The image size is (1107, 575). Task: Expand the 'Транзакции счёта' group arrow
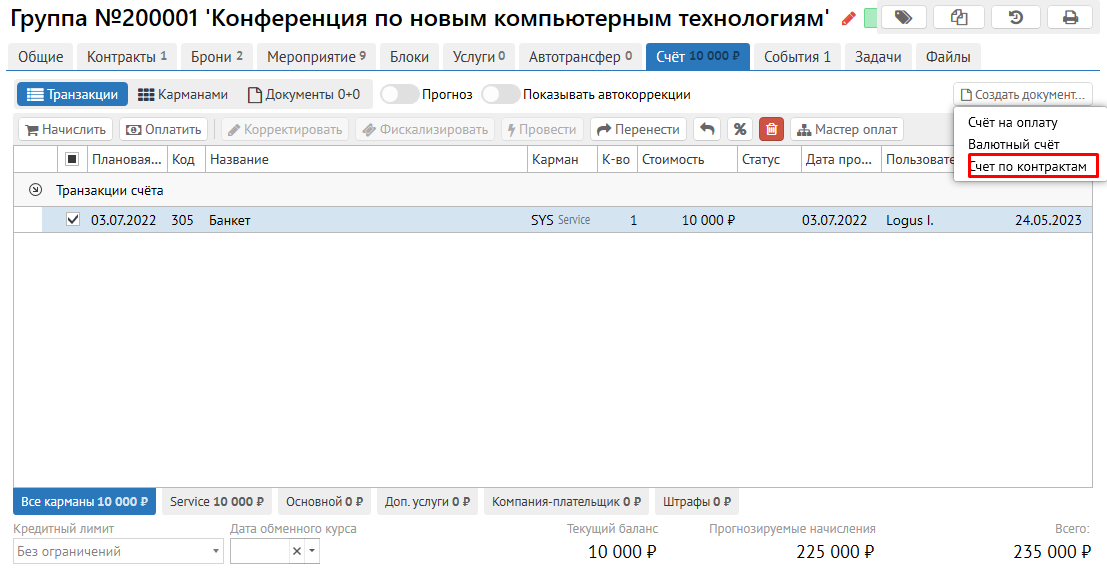tap(35, 190)
